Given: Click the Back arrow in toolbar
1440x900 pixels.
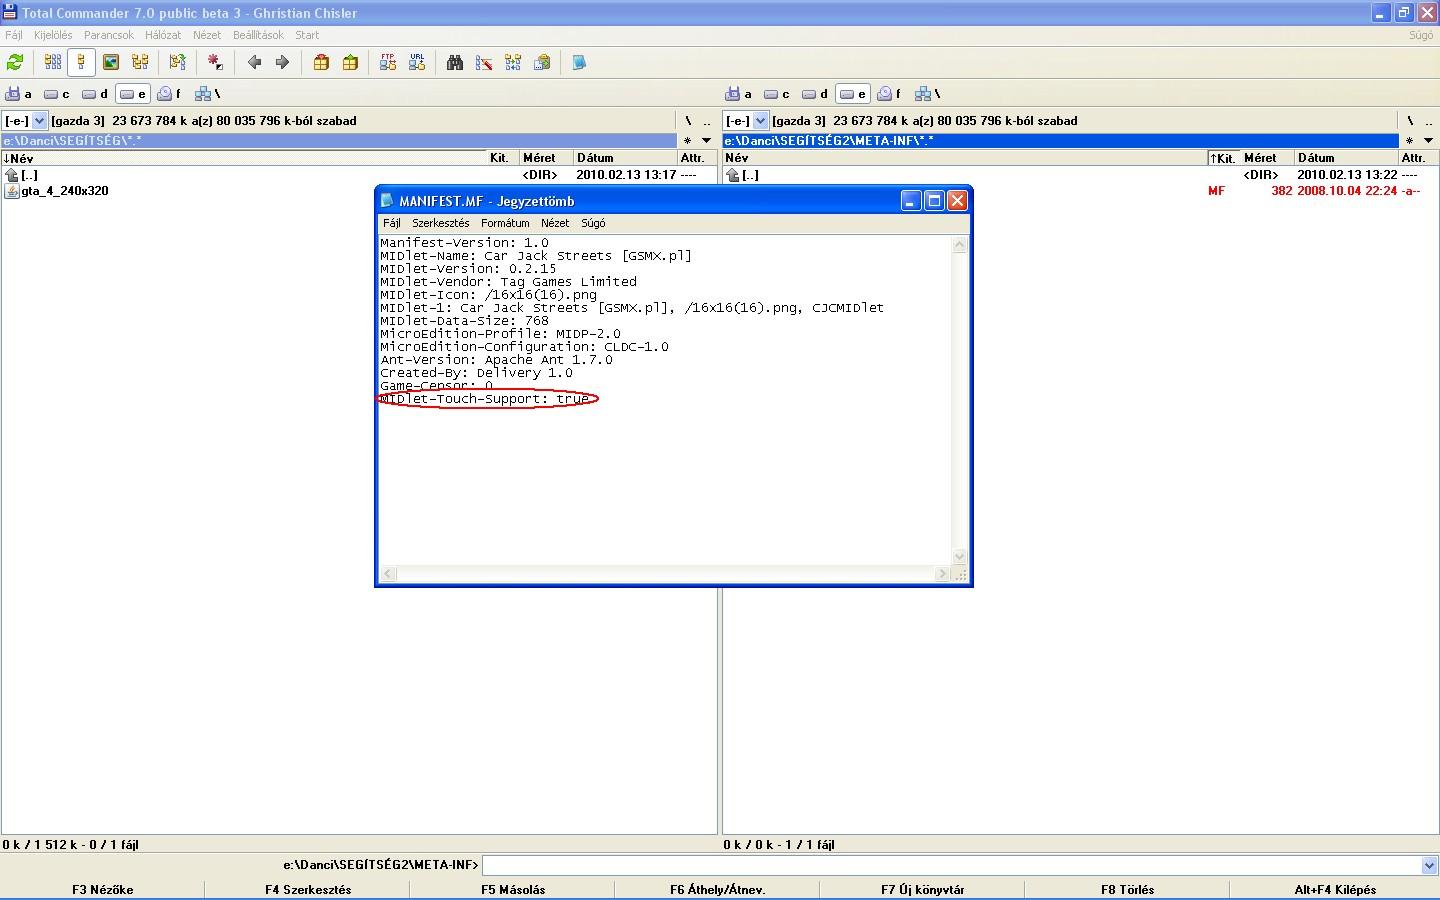Looking at the screenshot, I should (254, 62).
